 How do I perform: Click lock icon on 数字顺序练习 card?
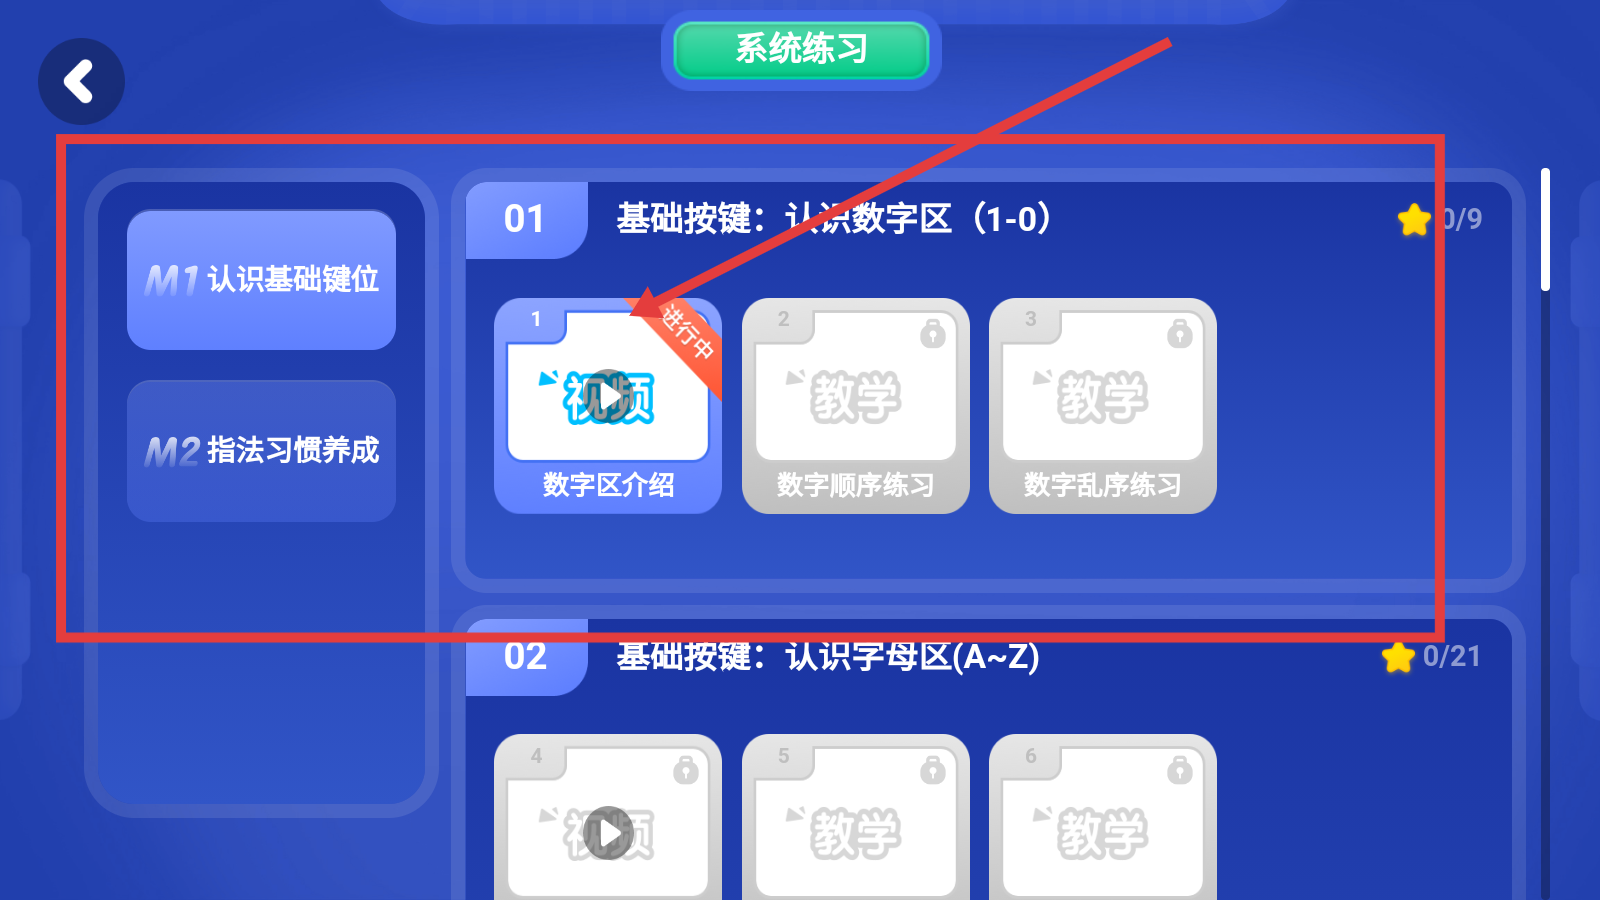tap(933, 333)
